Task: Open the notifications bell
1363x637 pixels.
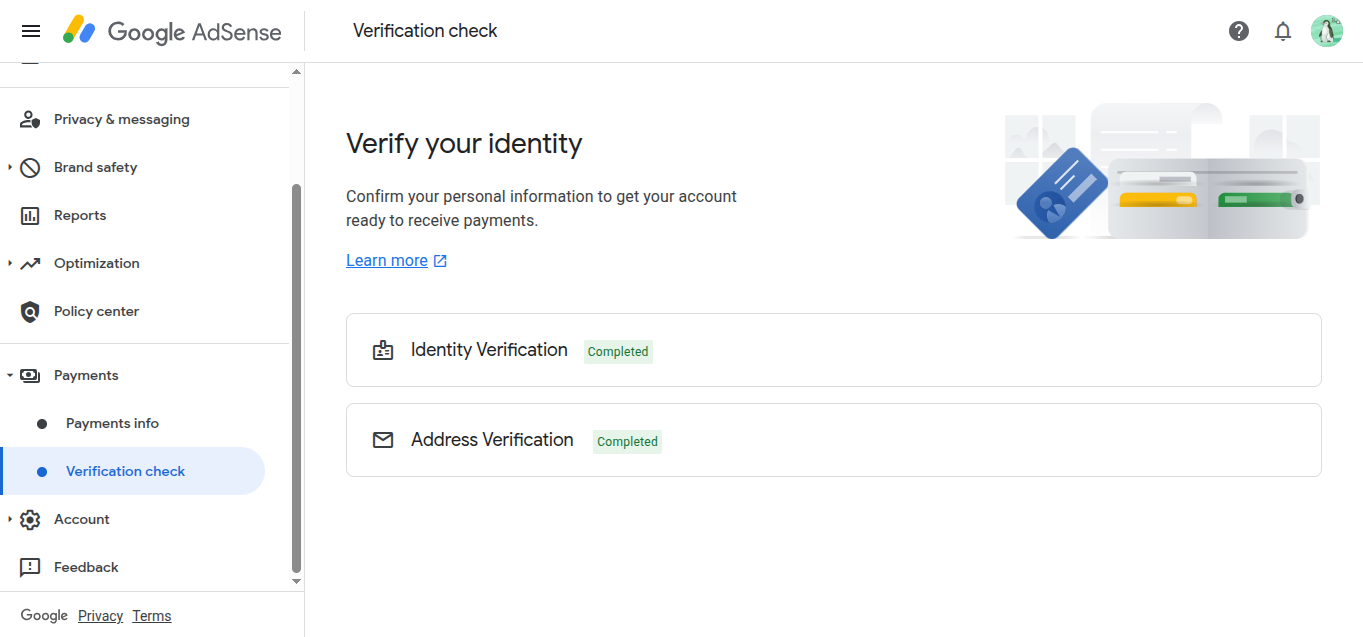Action: [1283, 31]
